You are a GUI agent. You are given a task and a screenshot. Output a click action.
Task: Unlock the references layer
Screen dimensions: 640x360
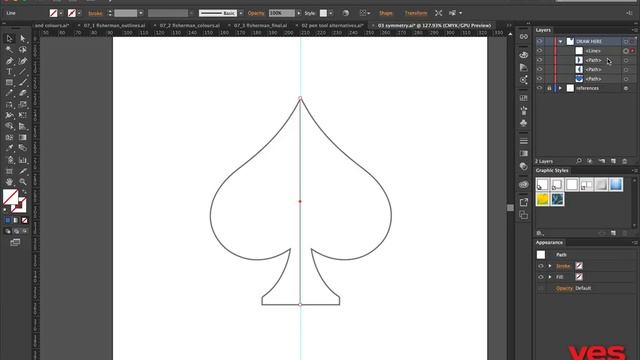coord(549,88)
